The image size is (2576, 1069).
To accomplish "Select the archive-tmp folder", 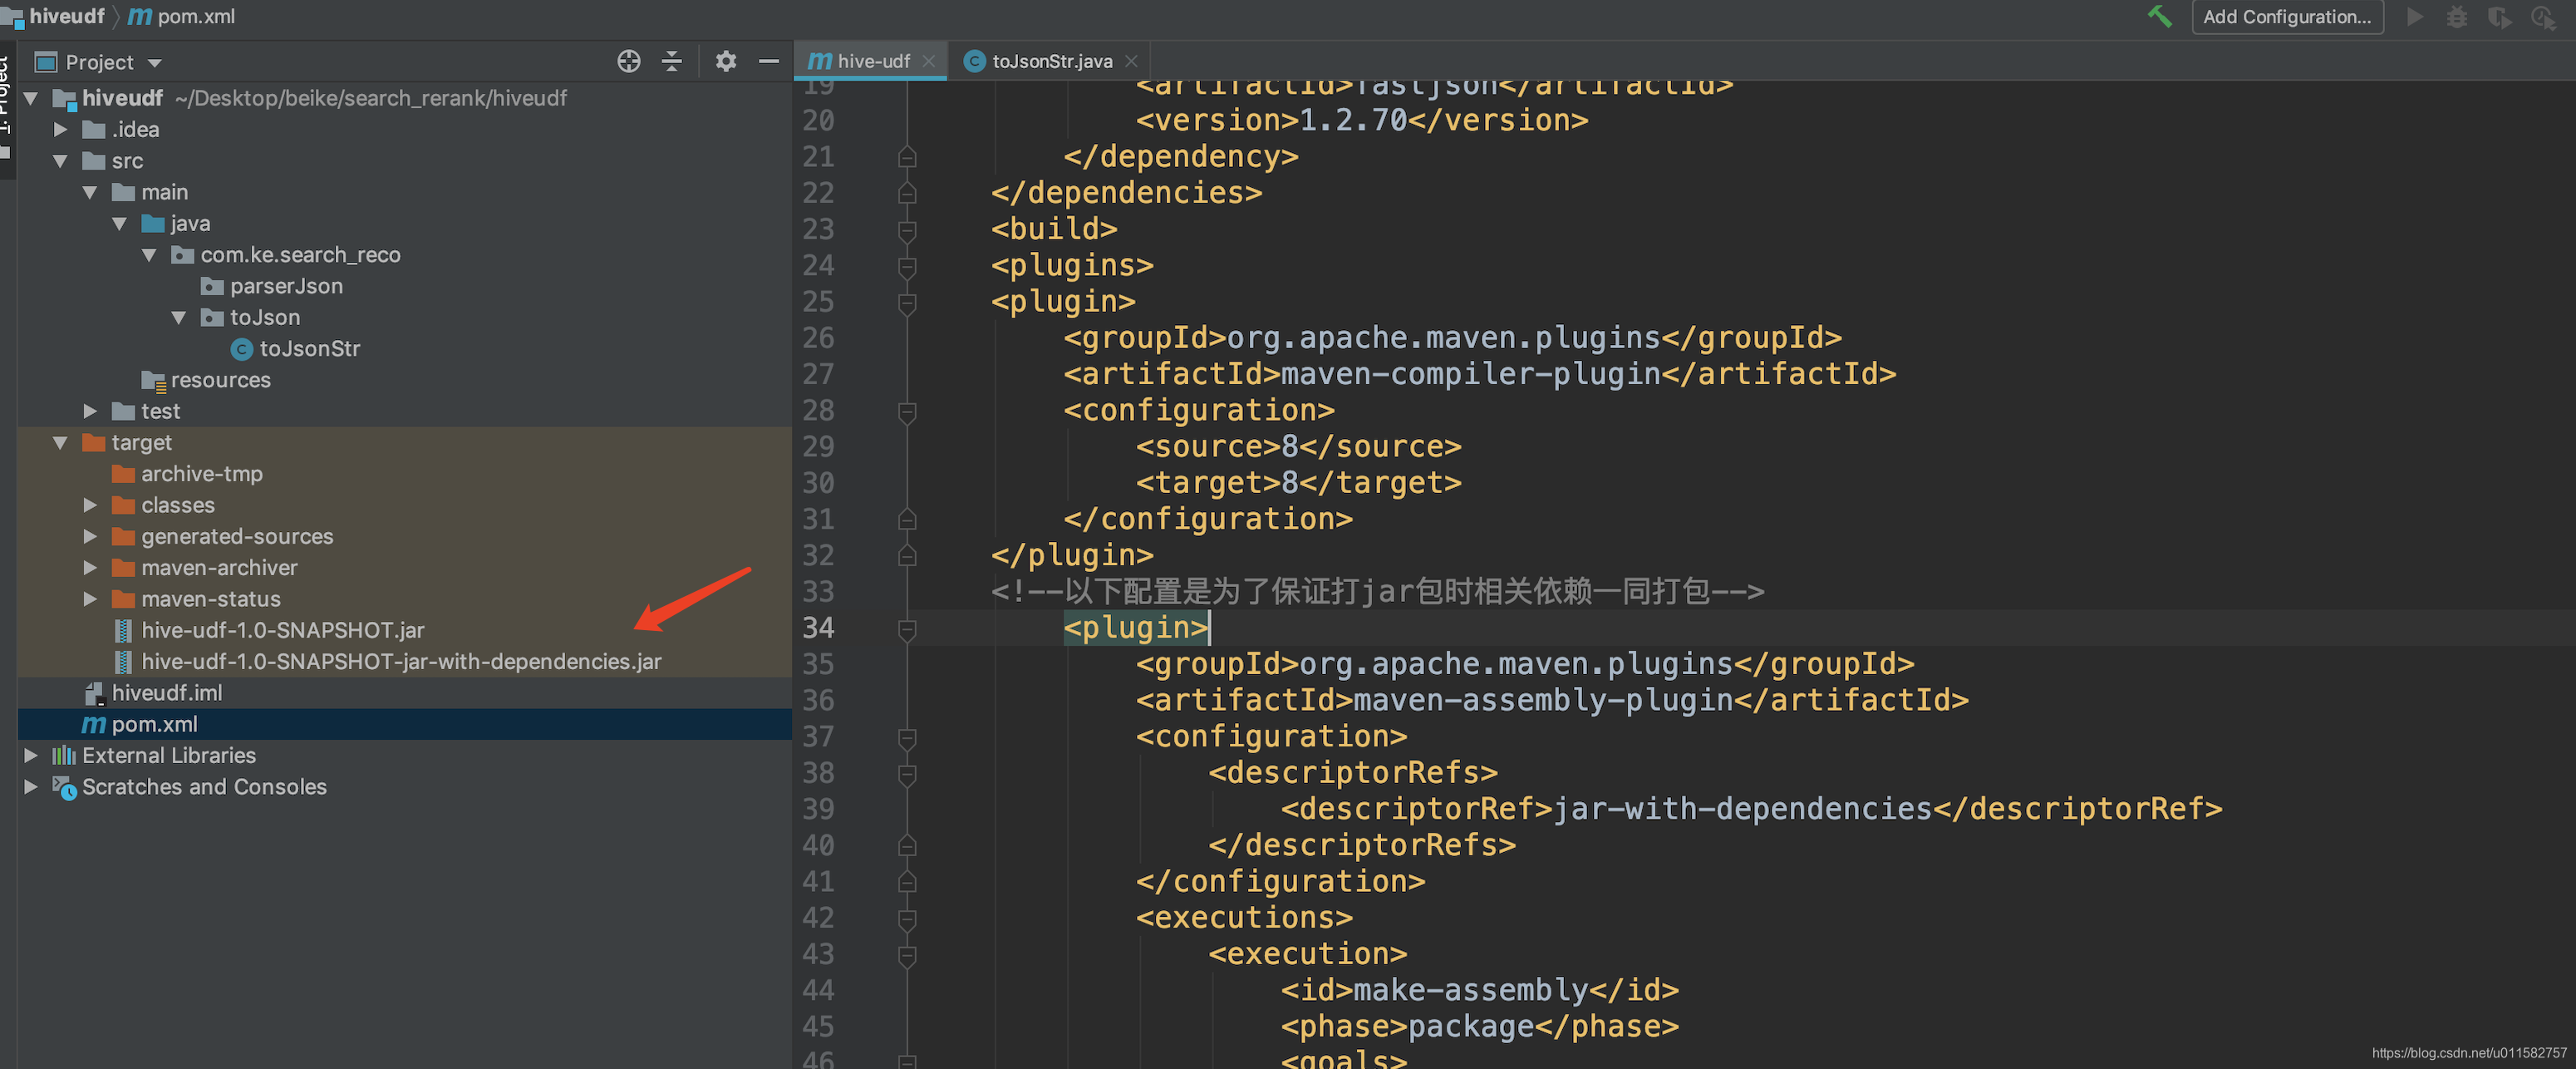I will 201,474.
